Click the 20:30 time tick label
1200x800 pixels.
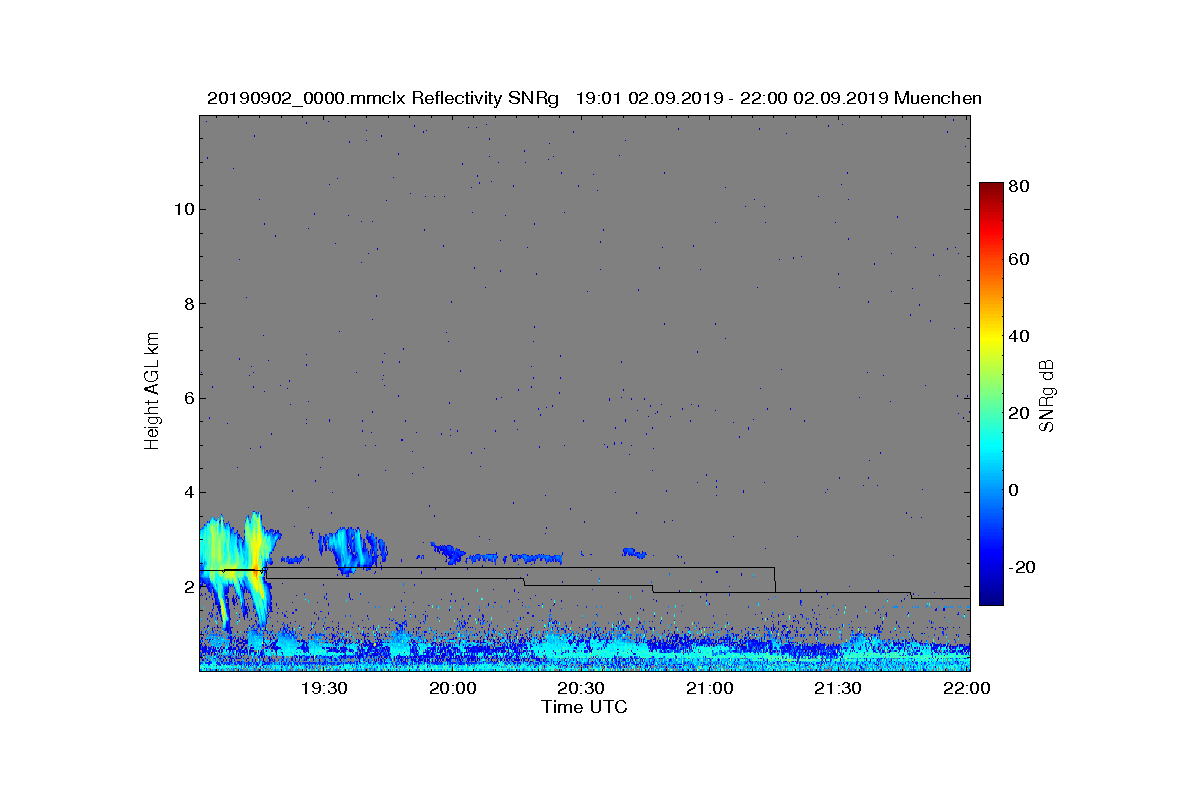click(581, 688)
